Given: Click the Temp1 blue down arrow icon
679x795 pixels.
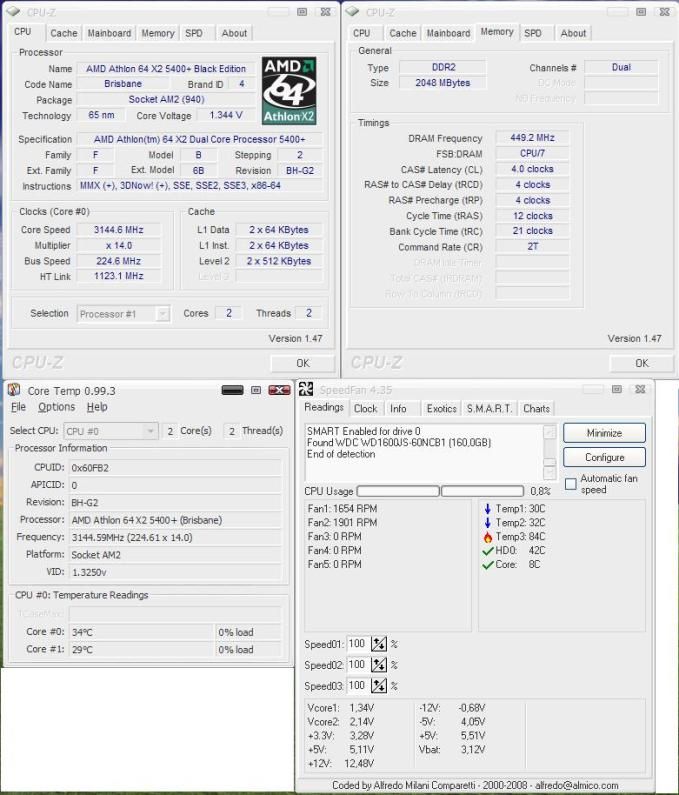Looking at the screenshot, I should (487, 509).
